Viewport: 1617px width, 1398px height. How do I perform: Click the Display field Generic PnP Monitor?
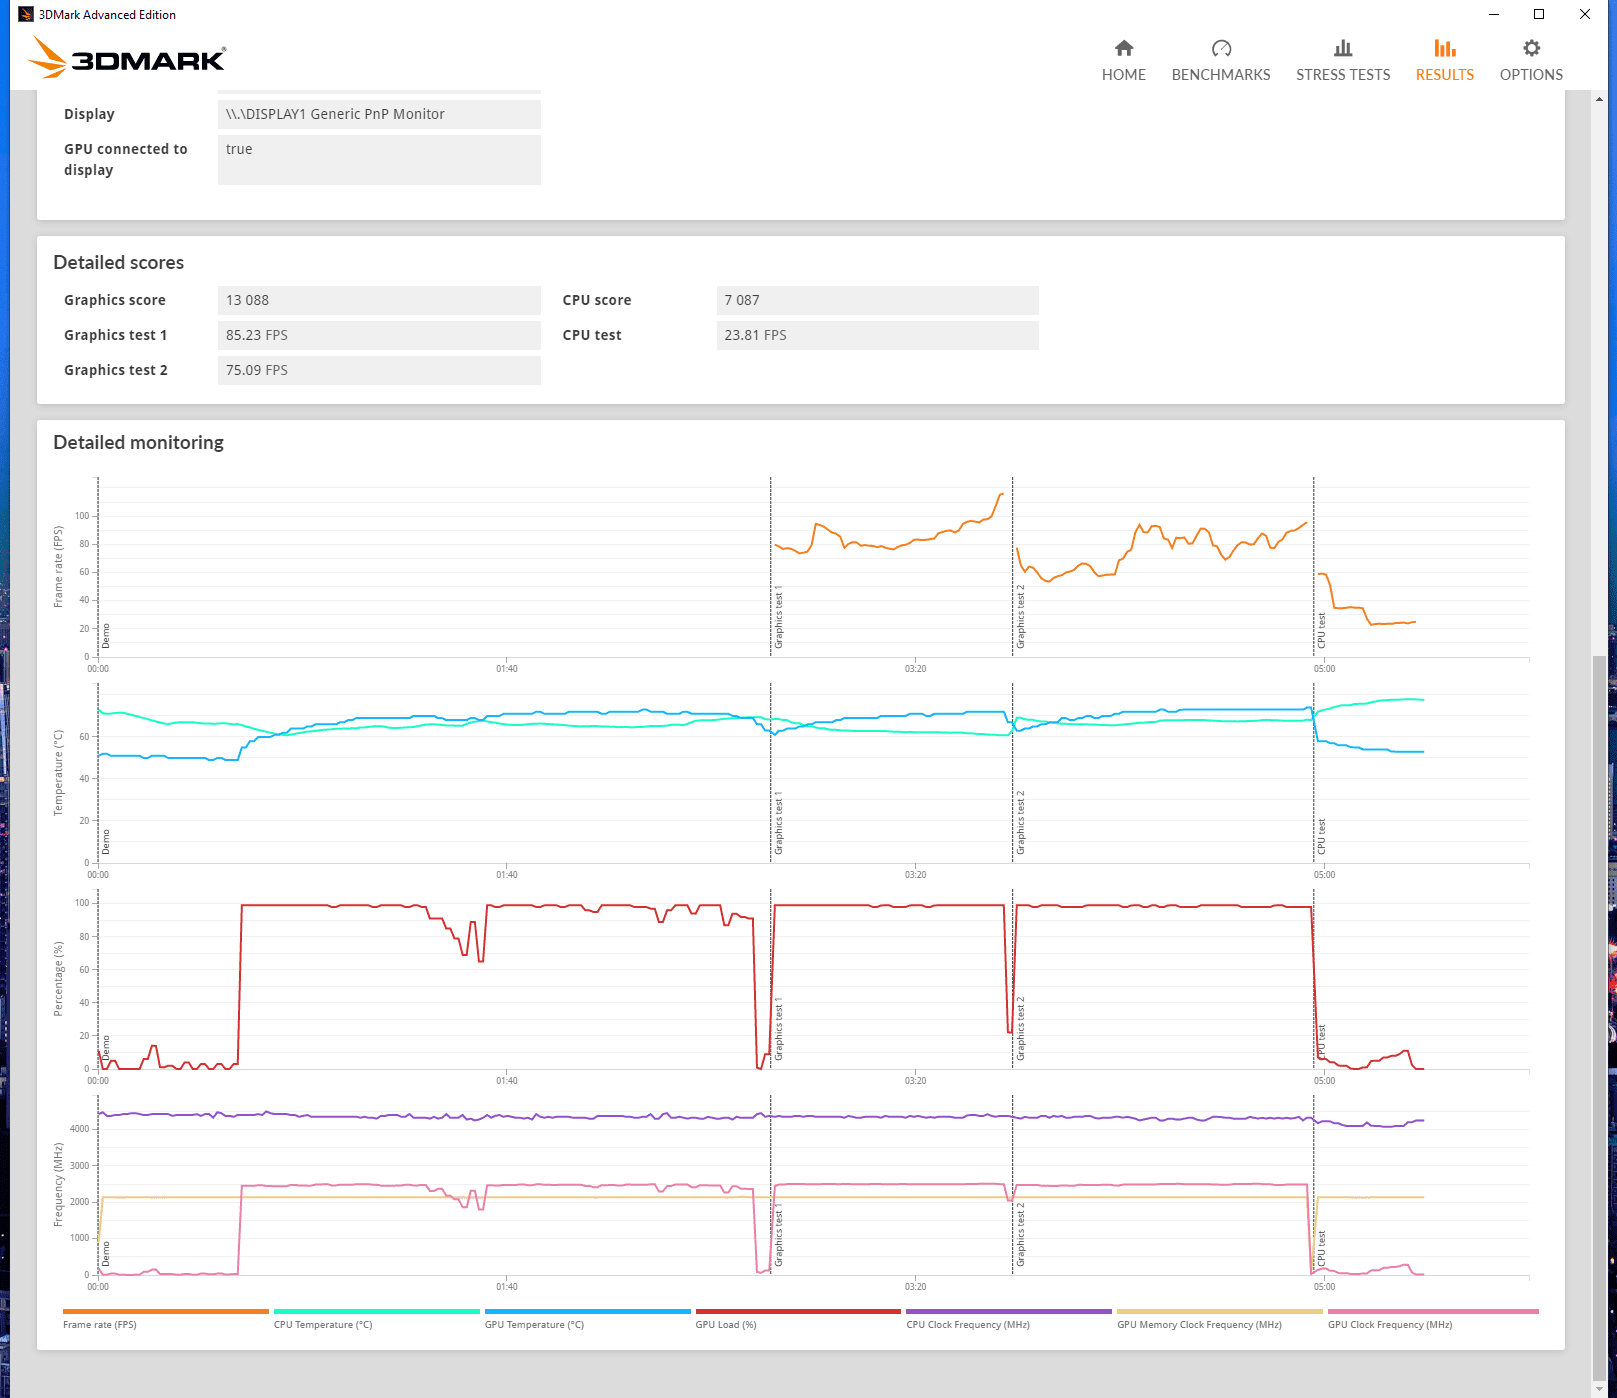379,114
